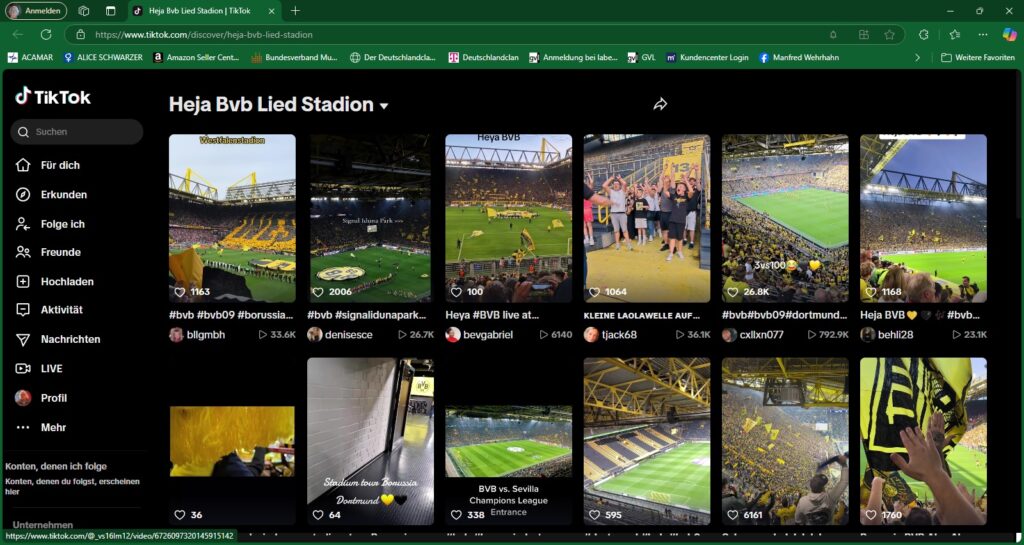Visit behli28's profile name

[896, 335]
